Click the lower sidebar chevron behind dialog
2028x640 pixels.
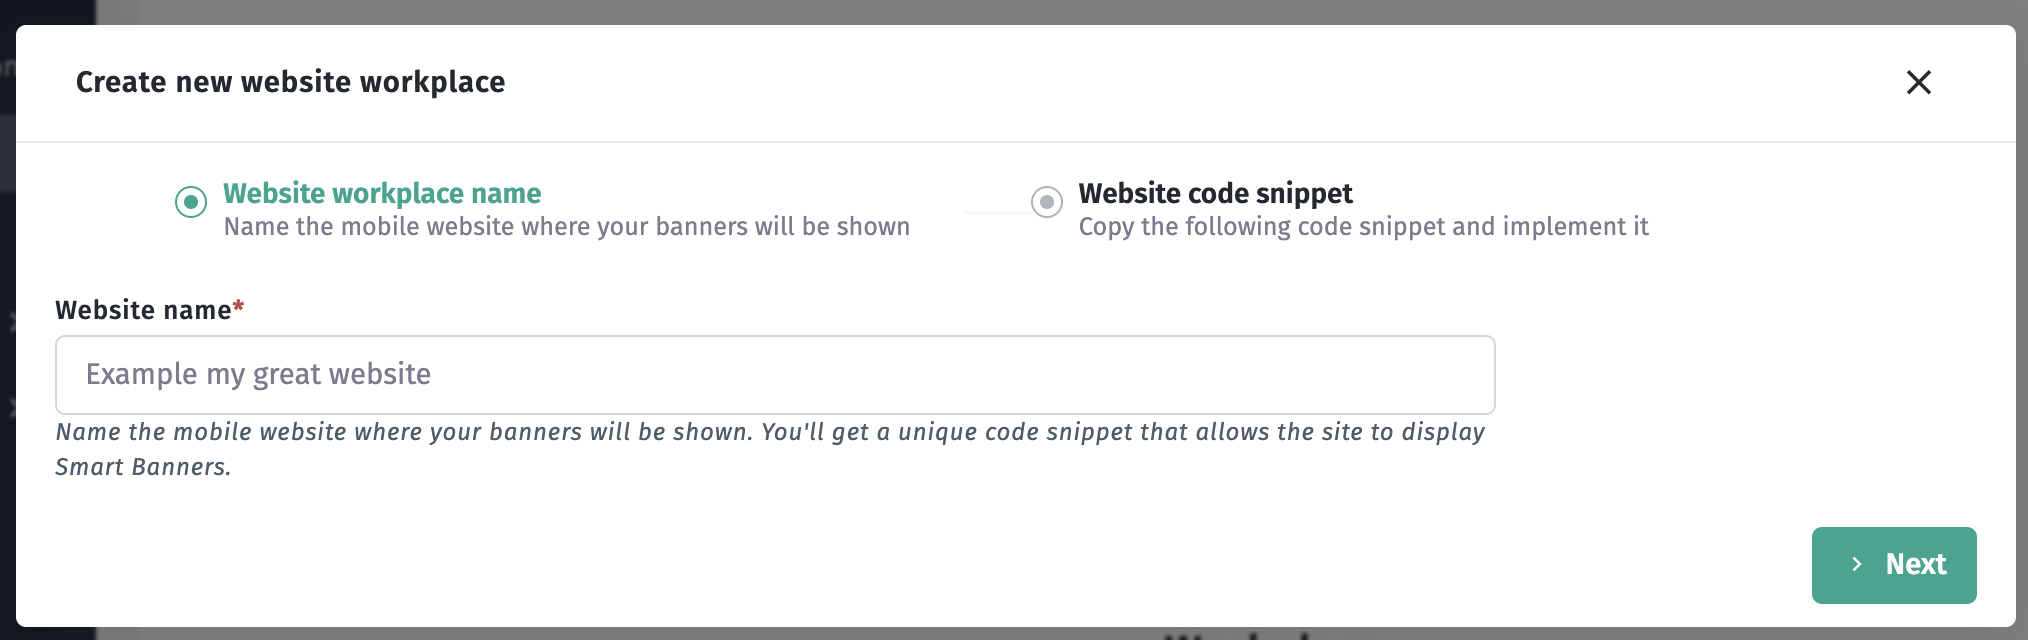(10, 408)
